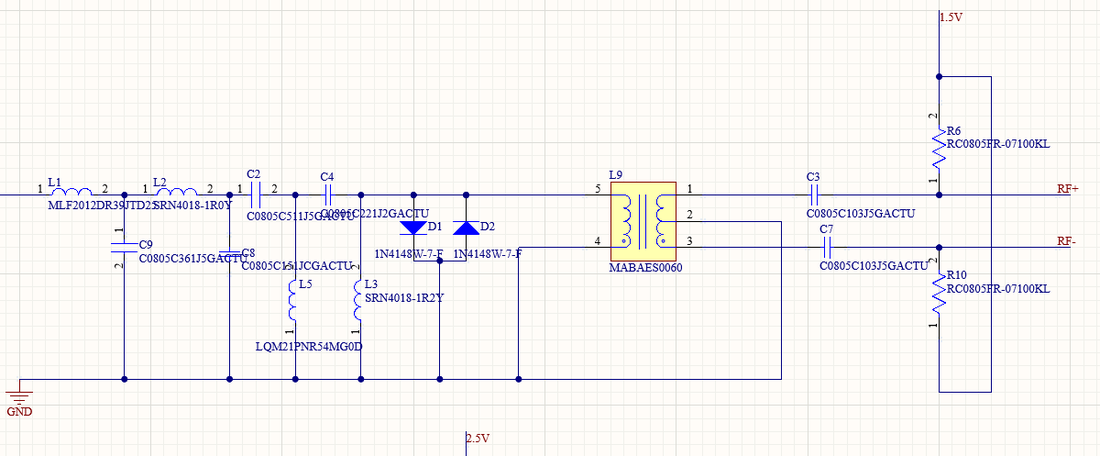Click the L9 designator text

[616, 175]
